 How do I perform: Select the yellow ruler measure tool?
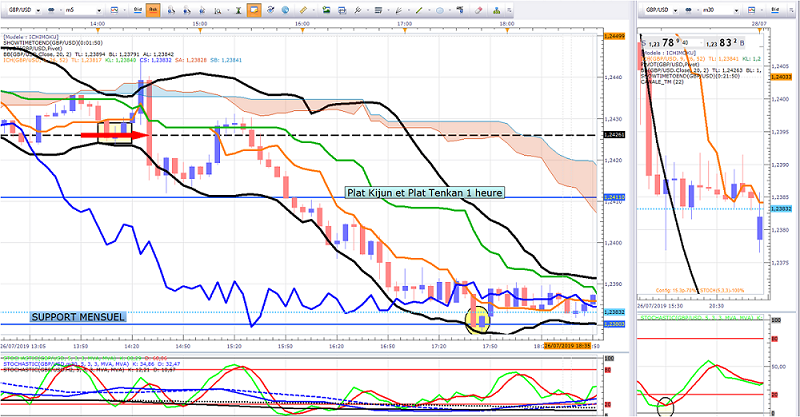tap(303, 10)
